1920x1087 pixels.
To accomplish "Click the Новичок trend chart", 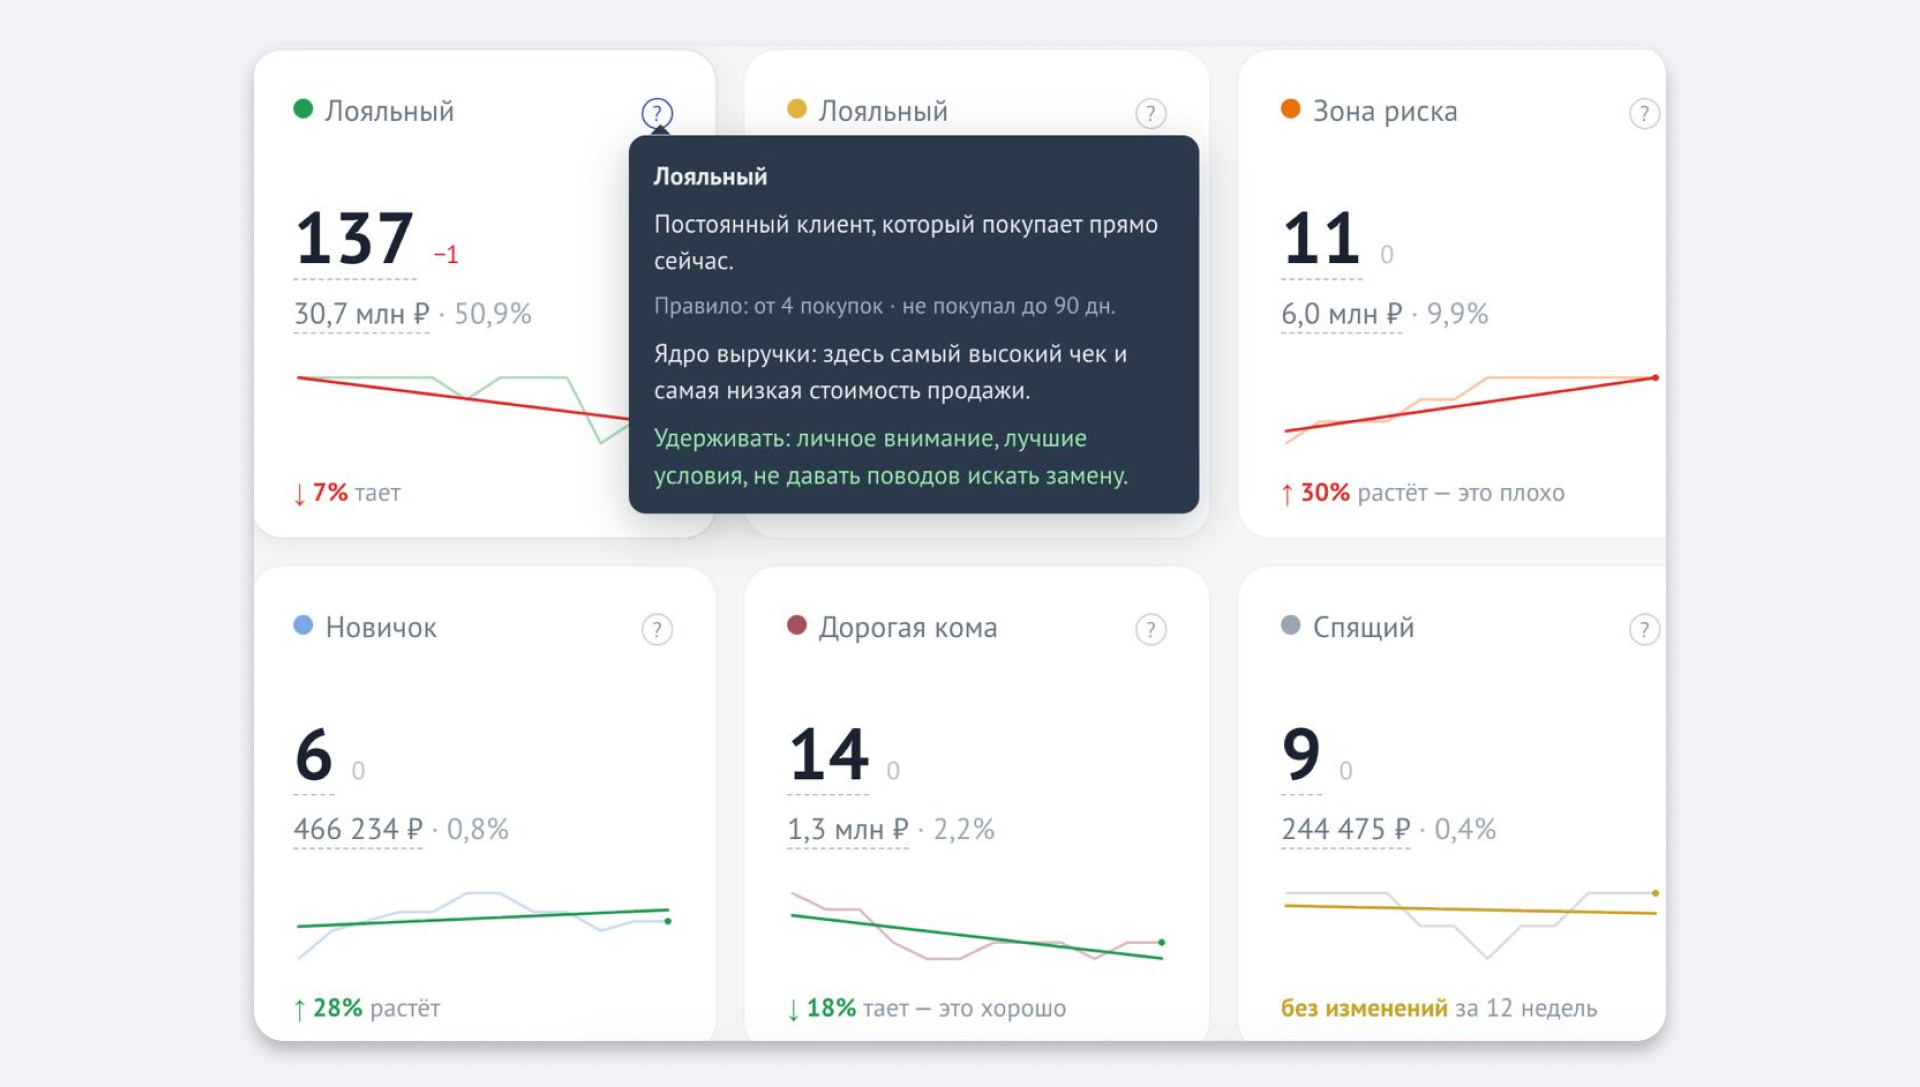I will point(484,924).
